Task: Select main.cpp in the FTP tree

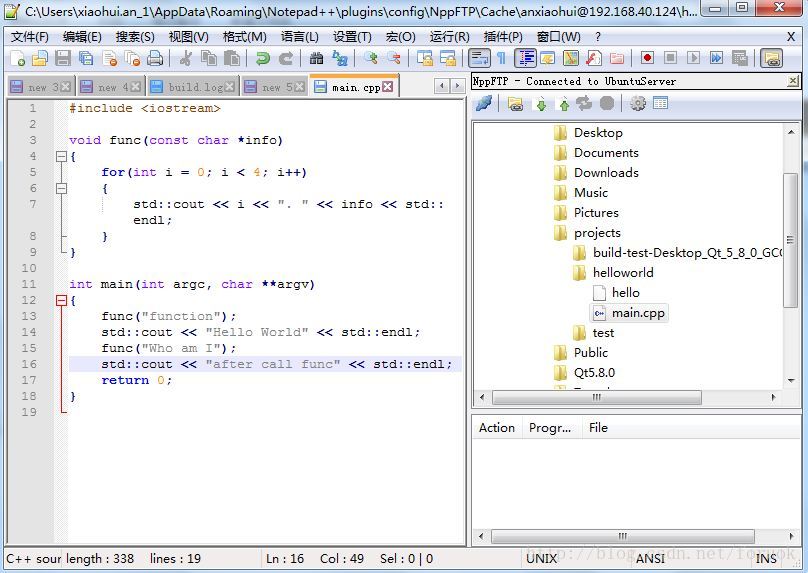Action: tap(638, 313)
